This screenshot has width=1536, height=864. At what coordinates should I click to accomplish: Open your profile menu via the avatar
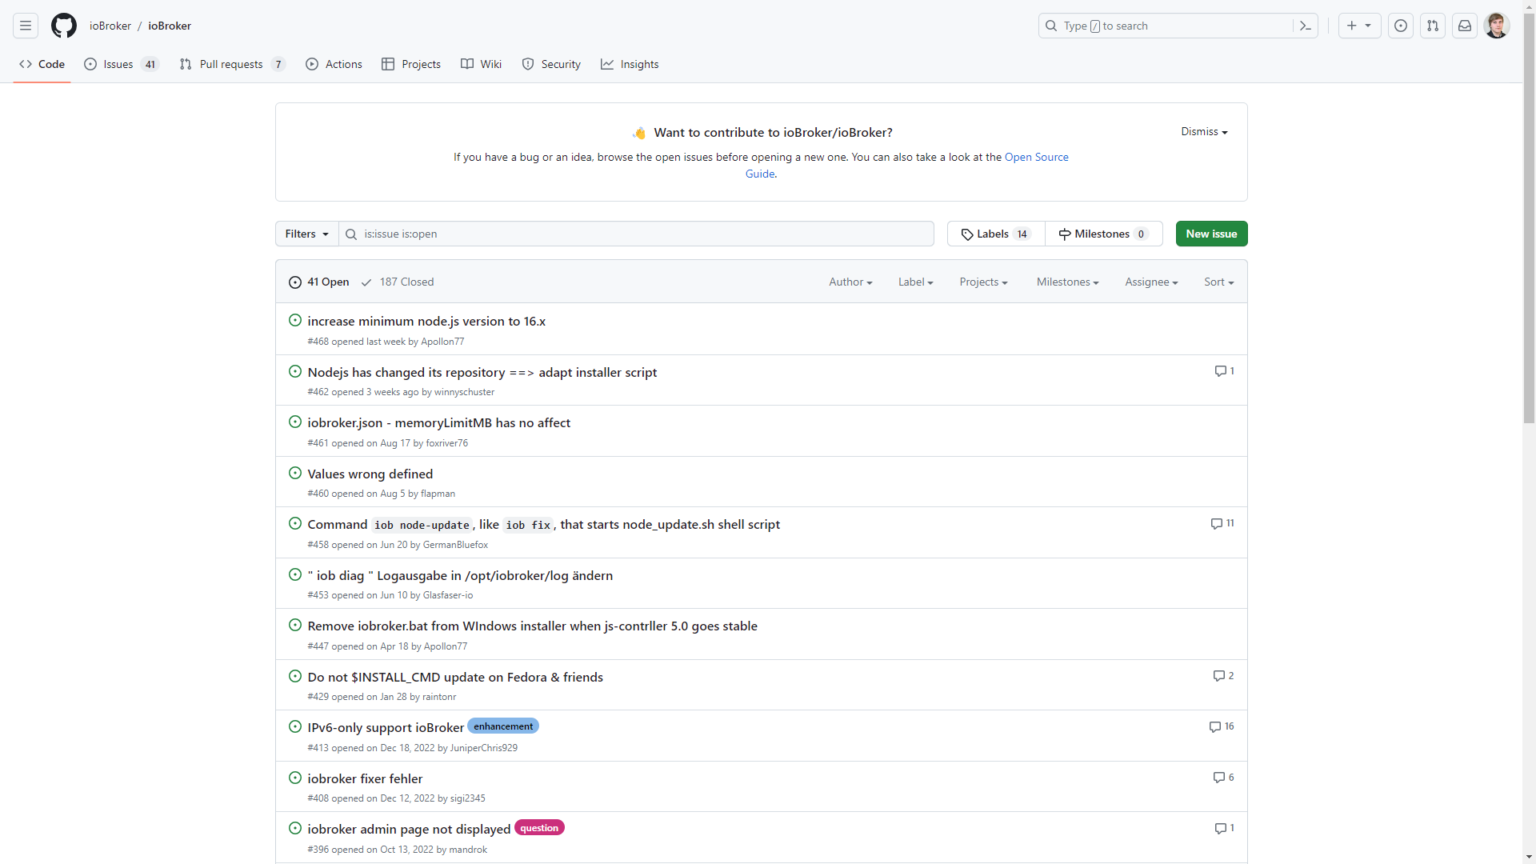pyautogui.click(x=1497, y=25)
